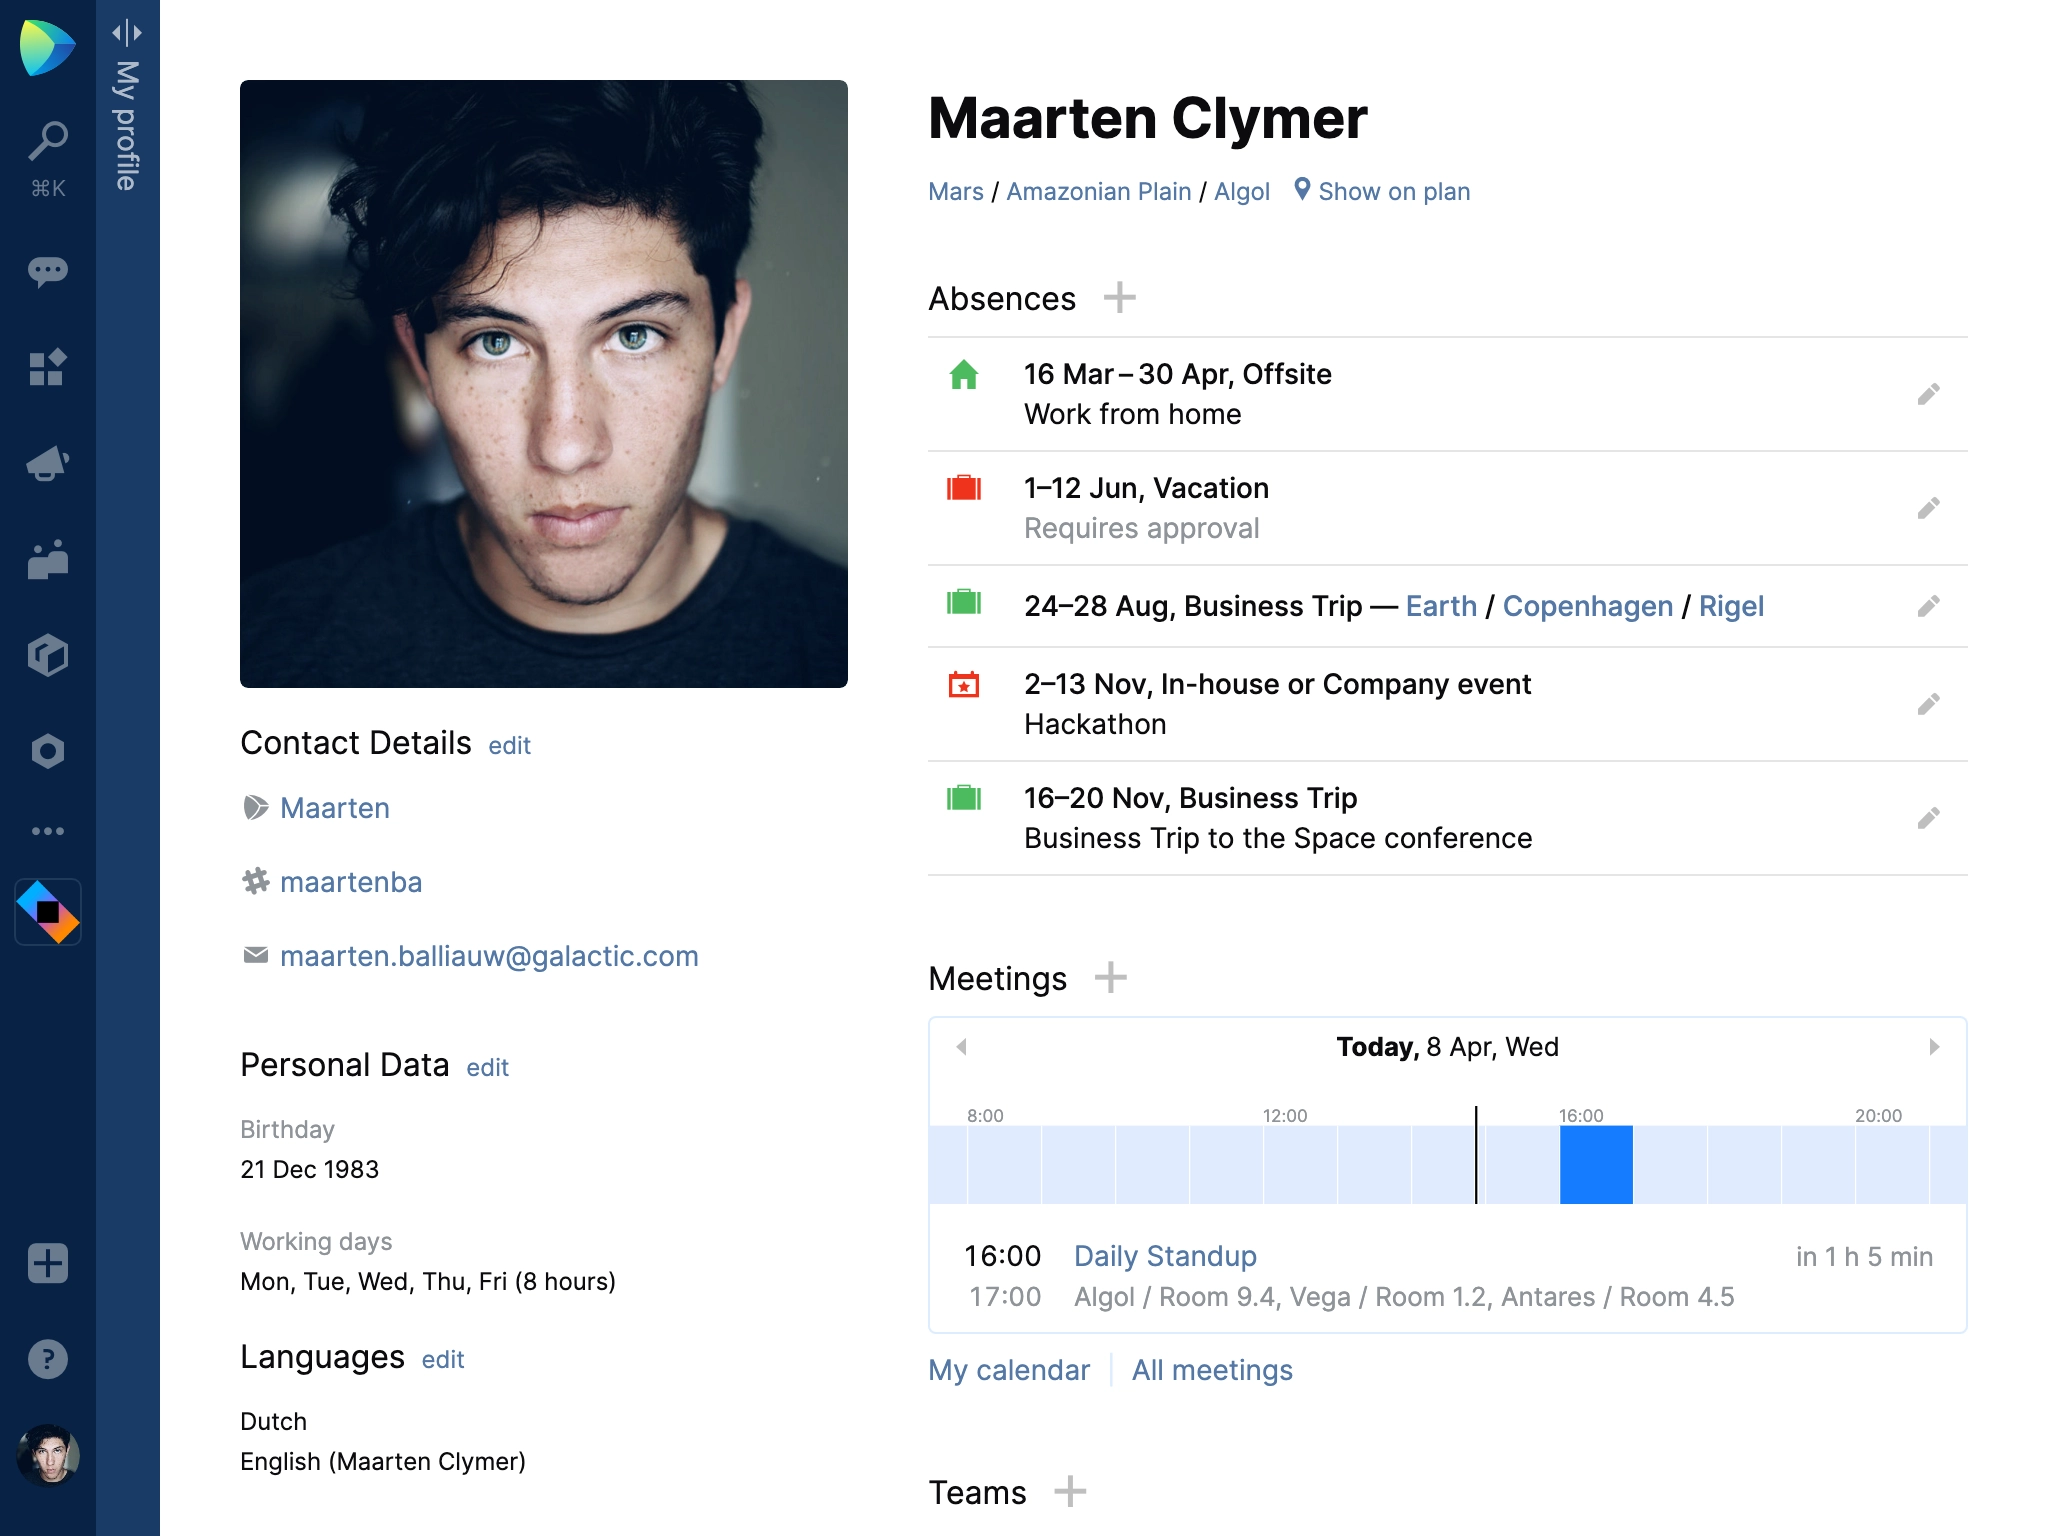Edit the 16 Mar–30 Apr Offsite absence
Viewport: 2048px width, 1536px height.
coord(1928,394)
